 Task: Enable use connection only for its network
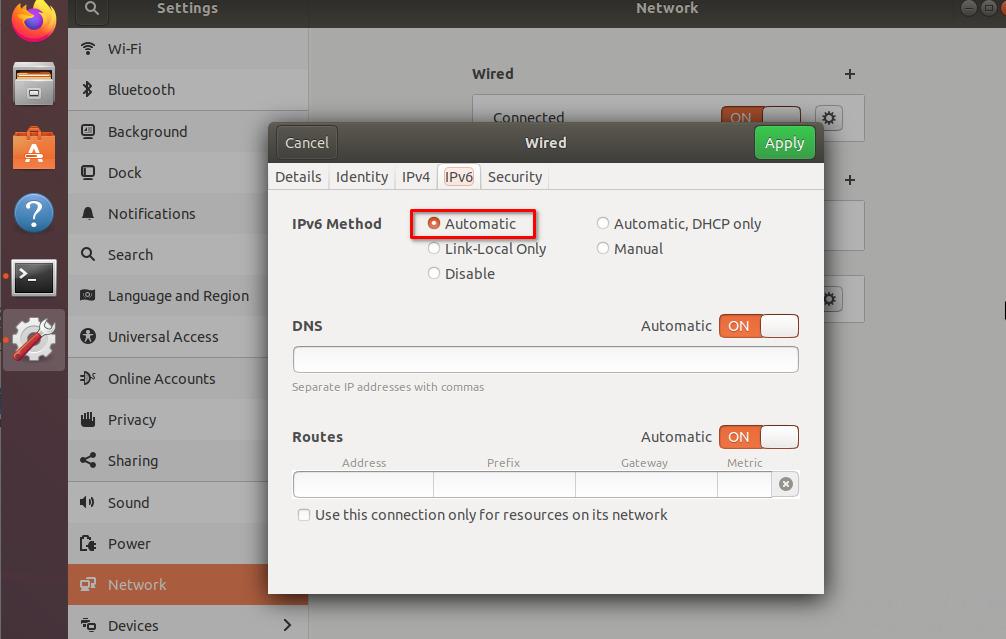point(304,515)
